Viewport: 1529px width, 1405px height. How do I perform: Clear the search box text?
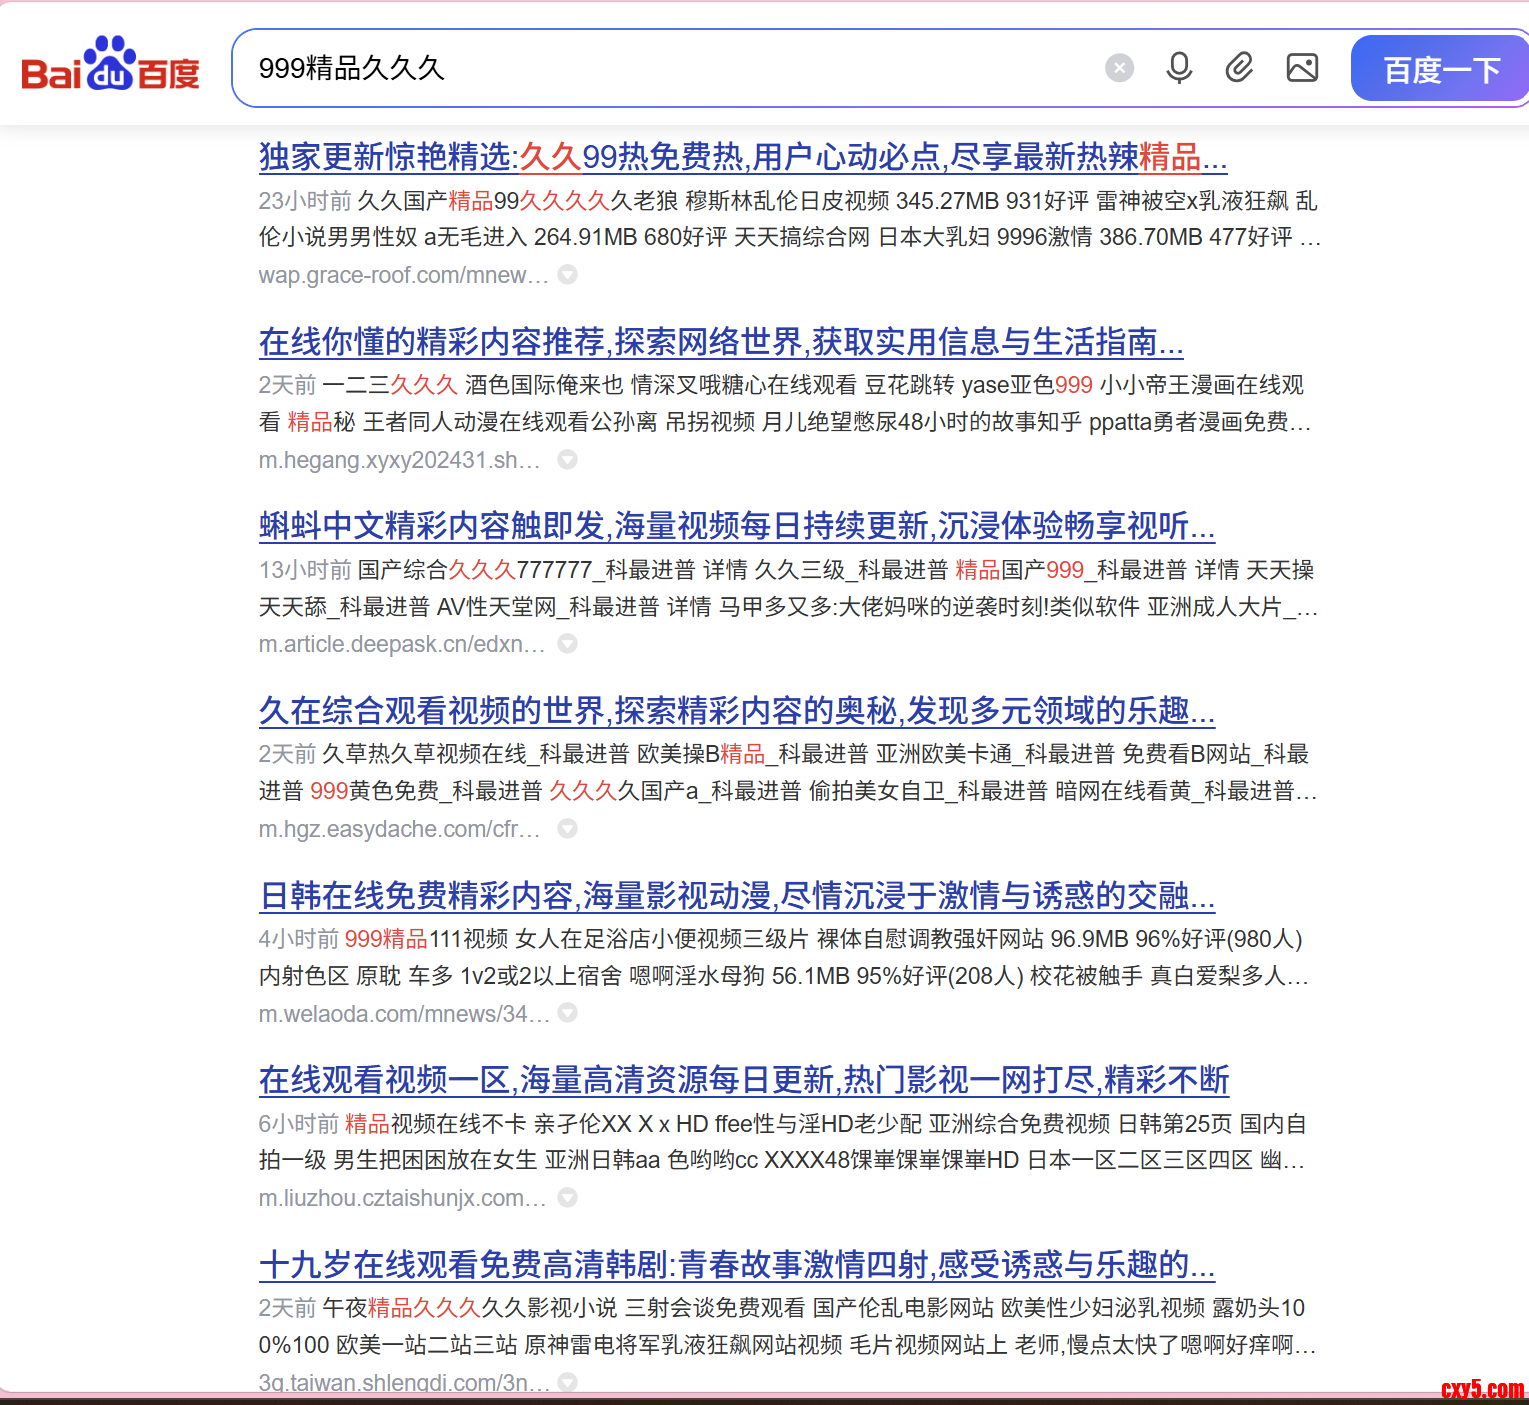click(x=1119, y=68)
